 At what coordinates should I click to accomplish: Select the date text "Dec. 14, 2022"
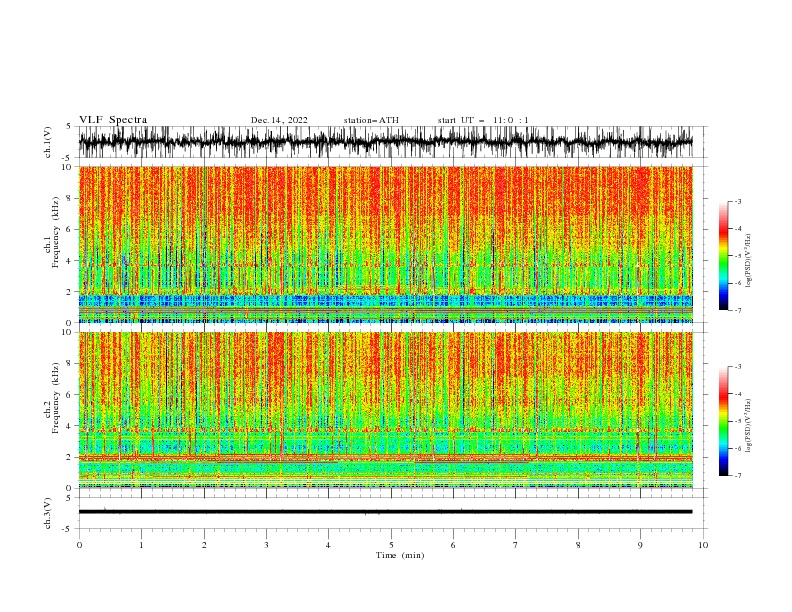click(279, 120)
